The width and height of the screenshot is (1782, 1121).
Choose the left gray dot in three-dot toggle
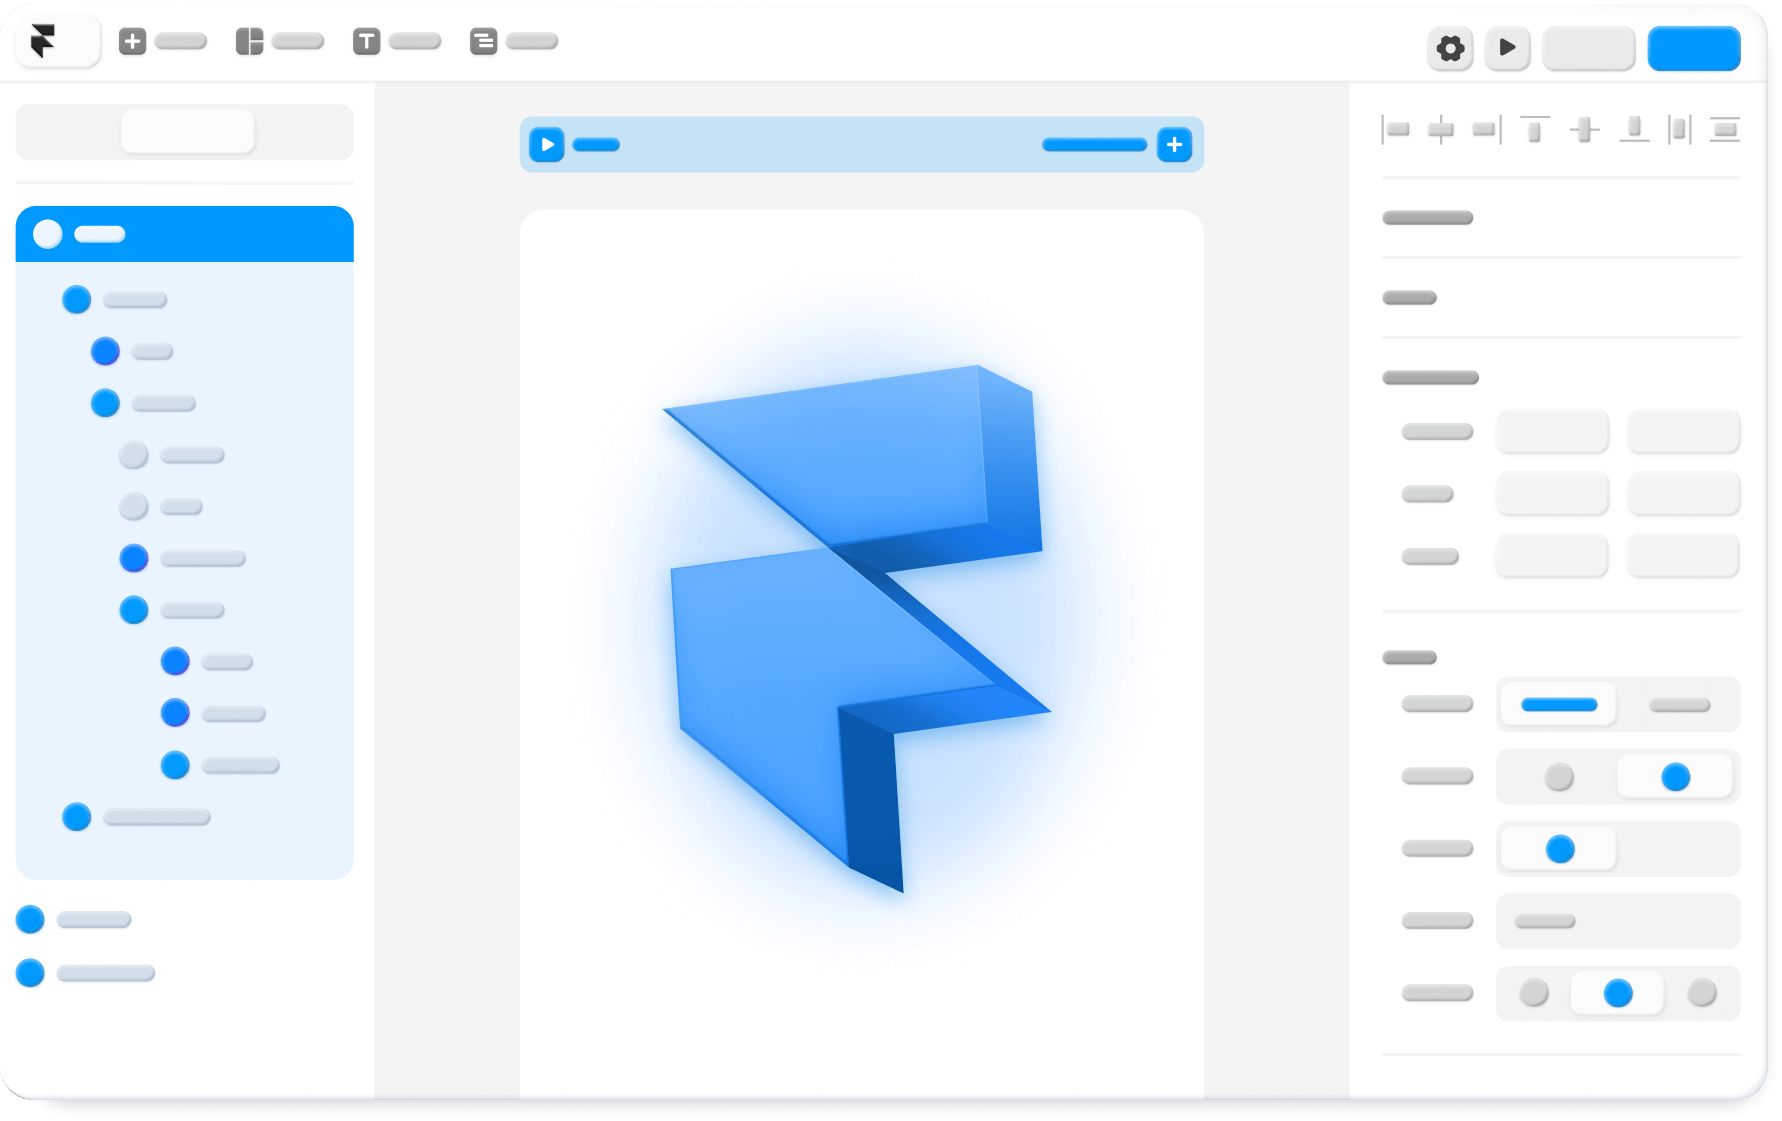[x=1534, y=993]
